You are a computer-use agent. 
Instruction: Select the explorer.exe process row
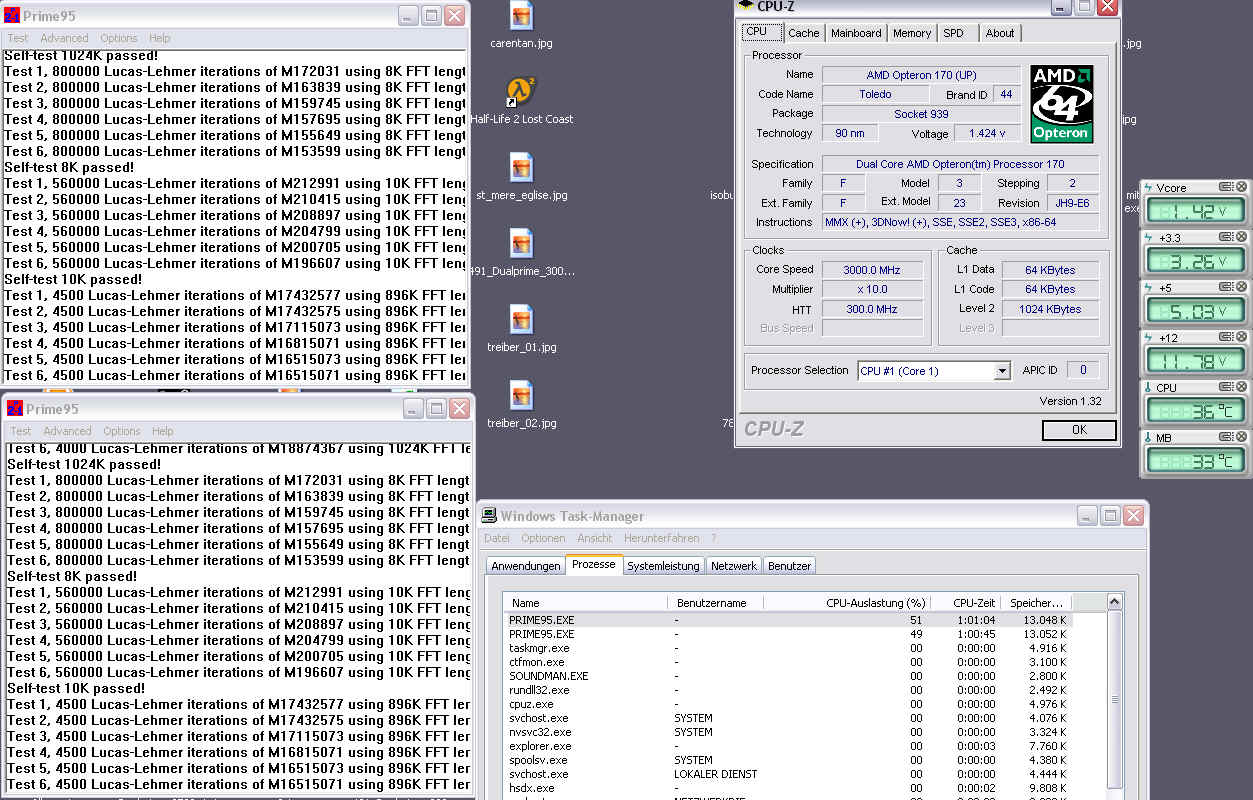point(789,746)
